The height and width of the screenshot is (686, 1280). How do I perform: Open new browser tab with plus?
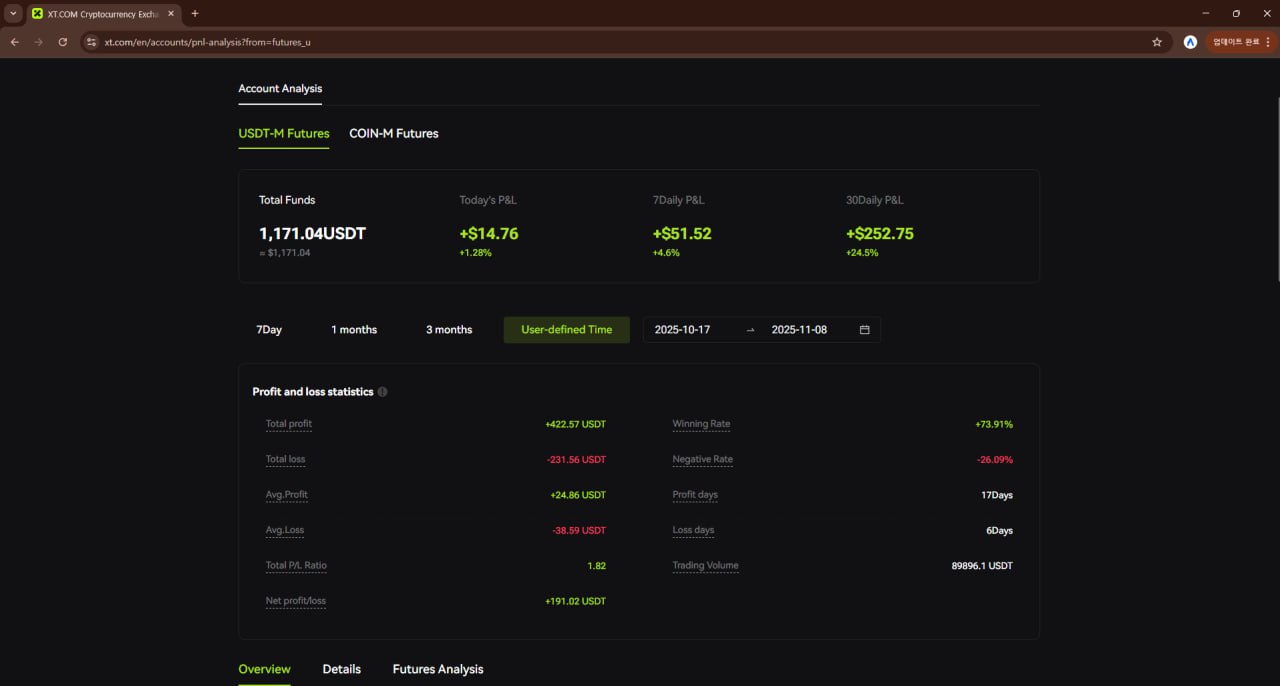(x=195, y=14)
